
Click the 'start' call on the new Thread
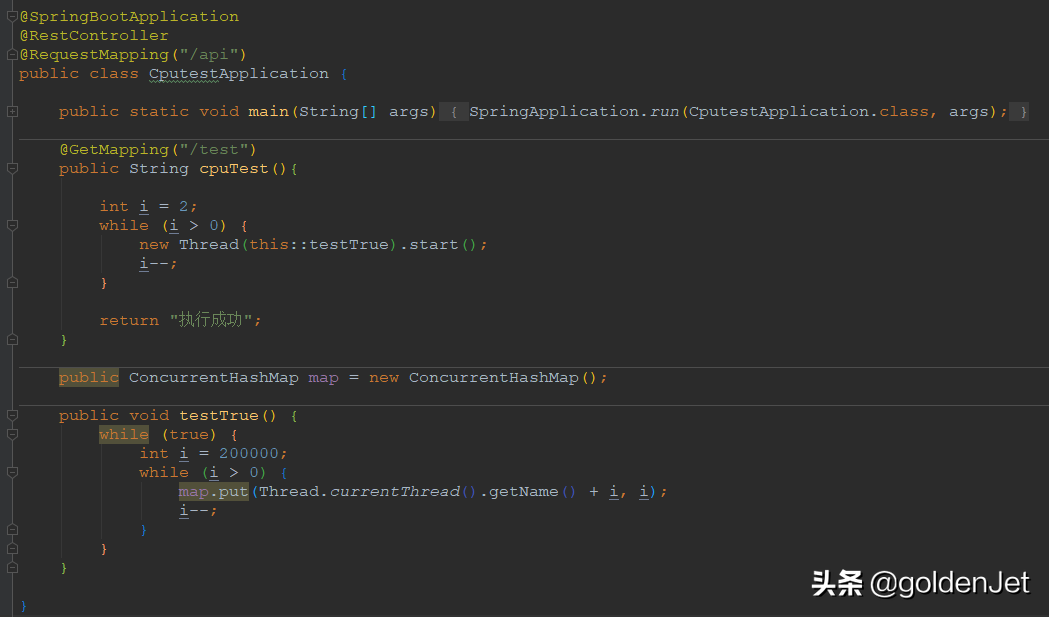pos(434,245)
